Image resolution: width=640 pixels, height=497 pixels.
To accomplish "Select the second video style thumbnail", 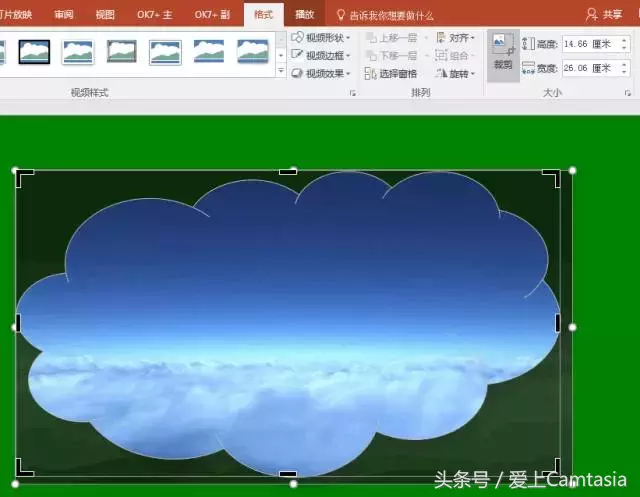I will coord(78,52).
